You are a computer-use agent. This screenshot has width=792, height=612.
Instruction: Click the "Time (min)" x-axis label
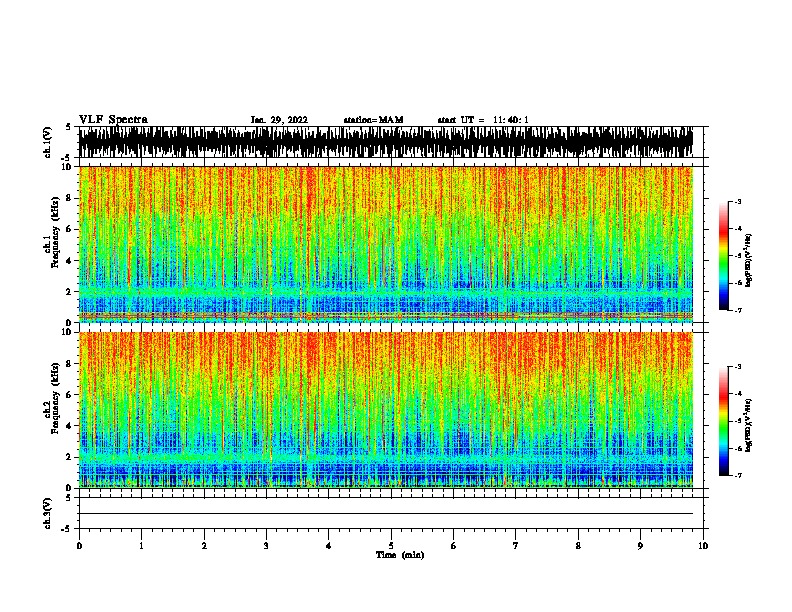click(x=400, y=555)
